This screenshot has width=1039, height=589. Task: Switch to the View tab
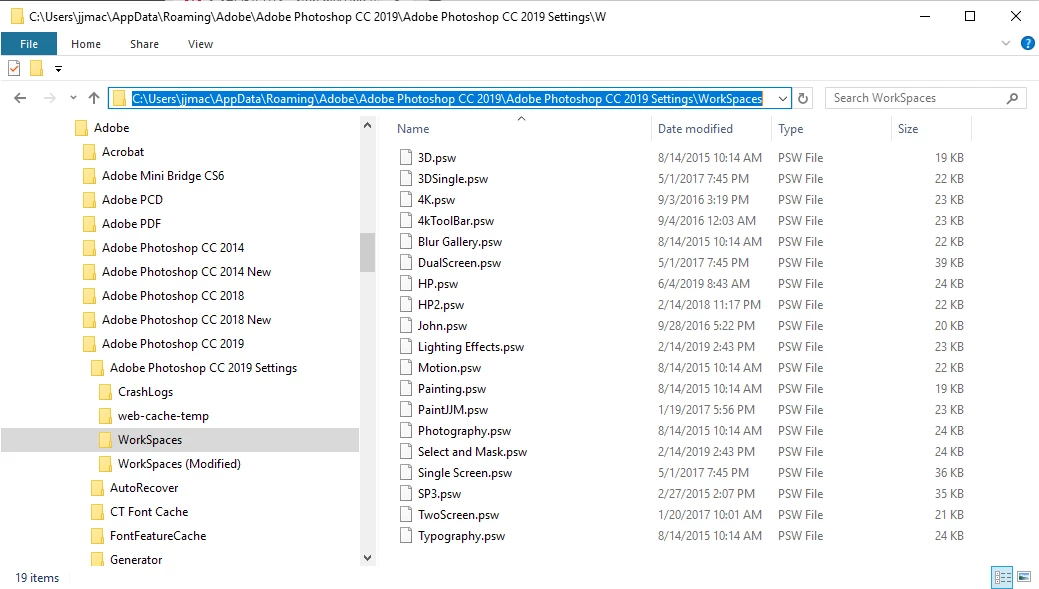[200, 44]
